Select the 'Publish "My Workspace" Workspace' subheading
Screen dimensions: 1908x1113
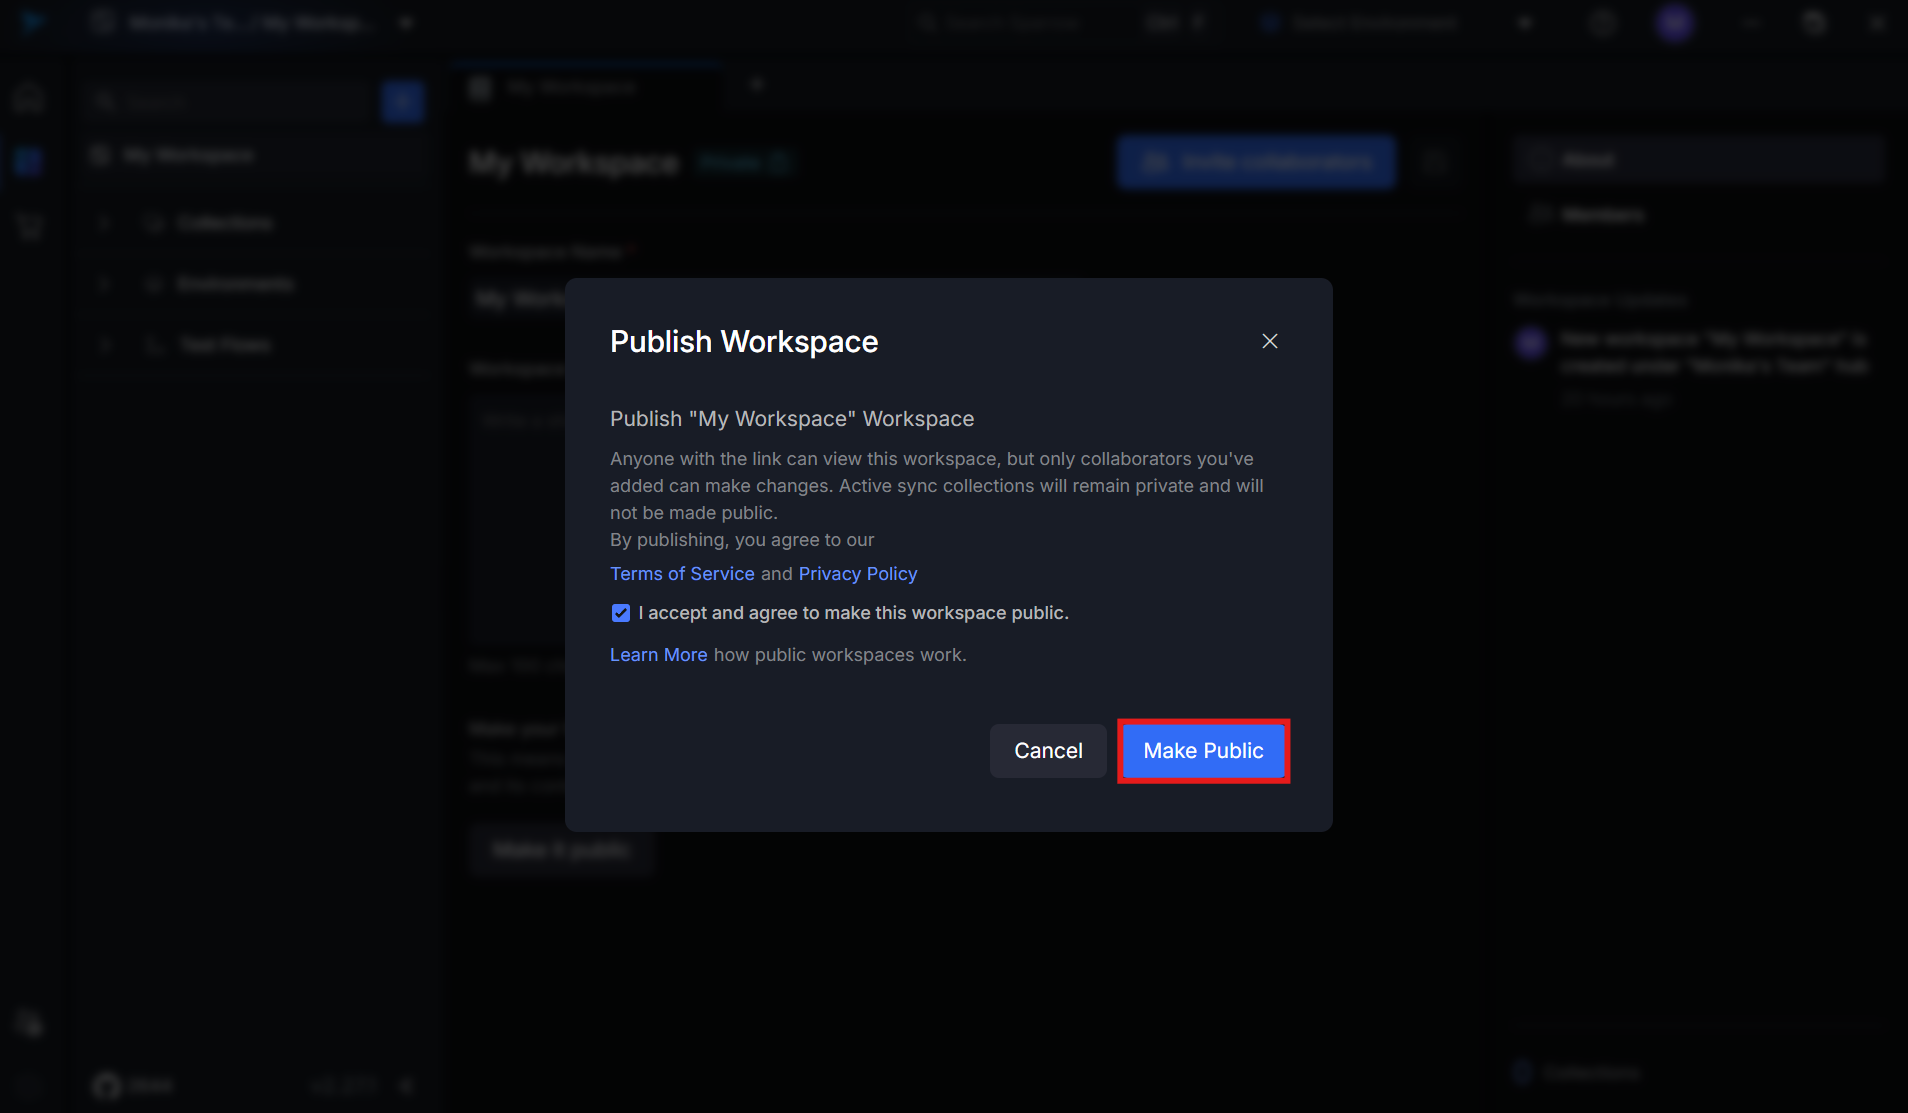click(x=792, y=419)
